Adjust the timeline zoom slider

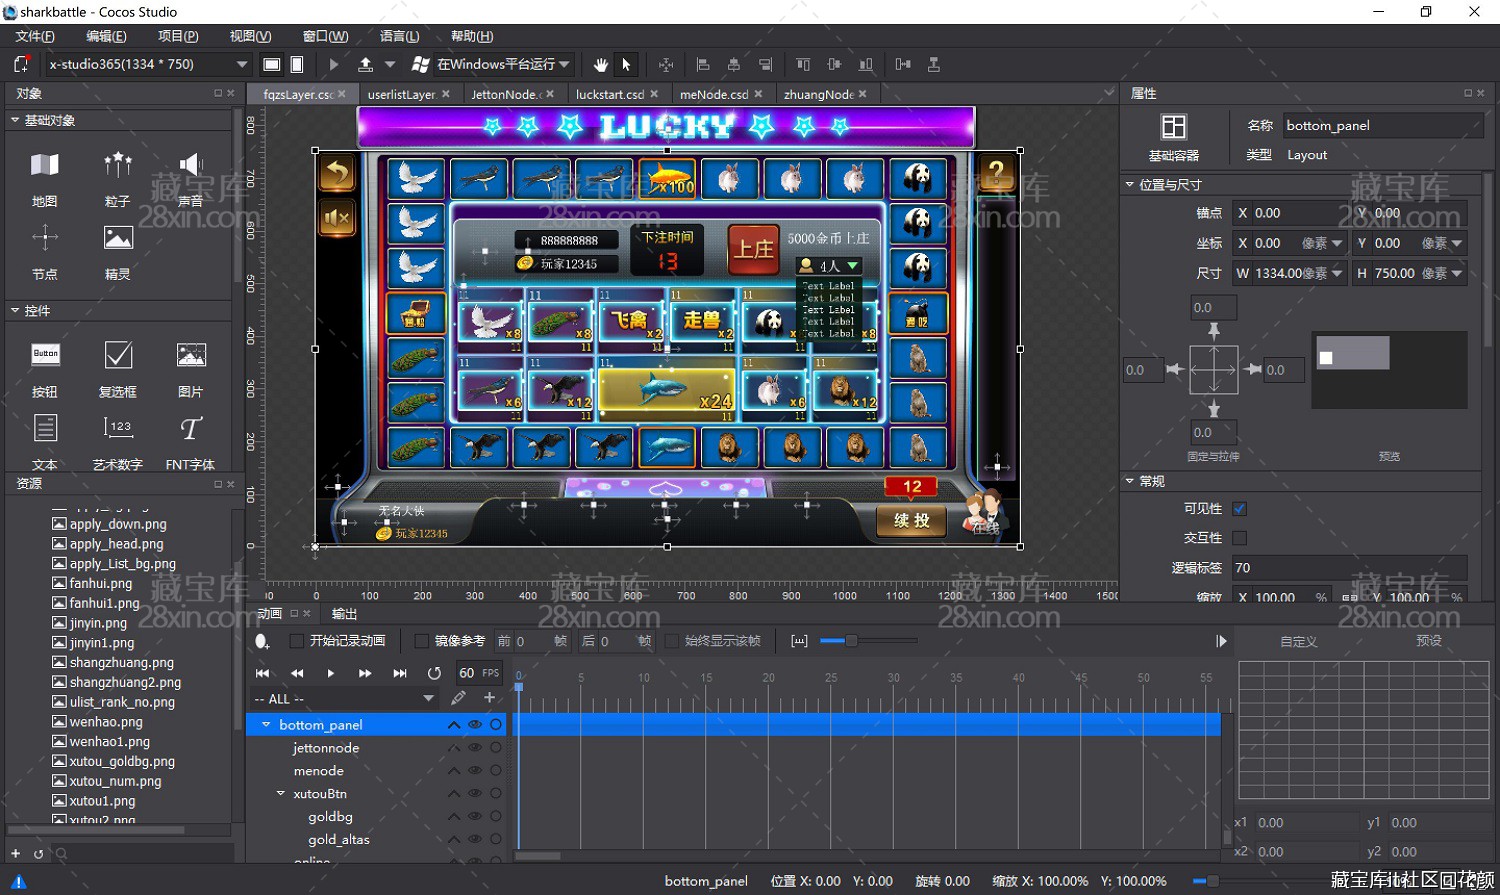click(851, 641)
